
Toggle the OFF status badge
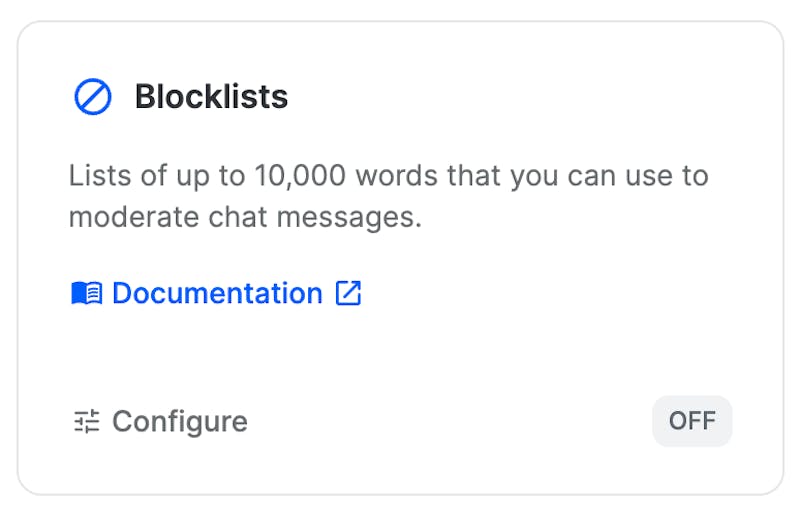point(692,421)
